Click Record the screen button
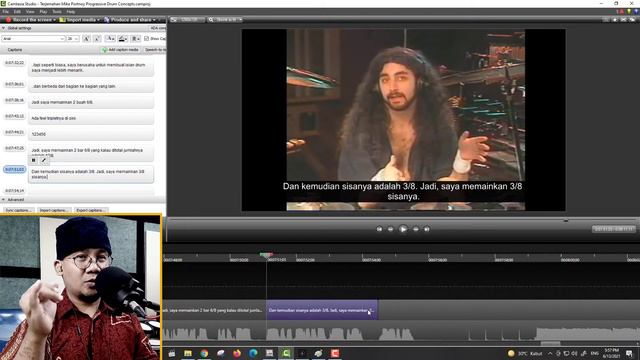 point(29,20)
